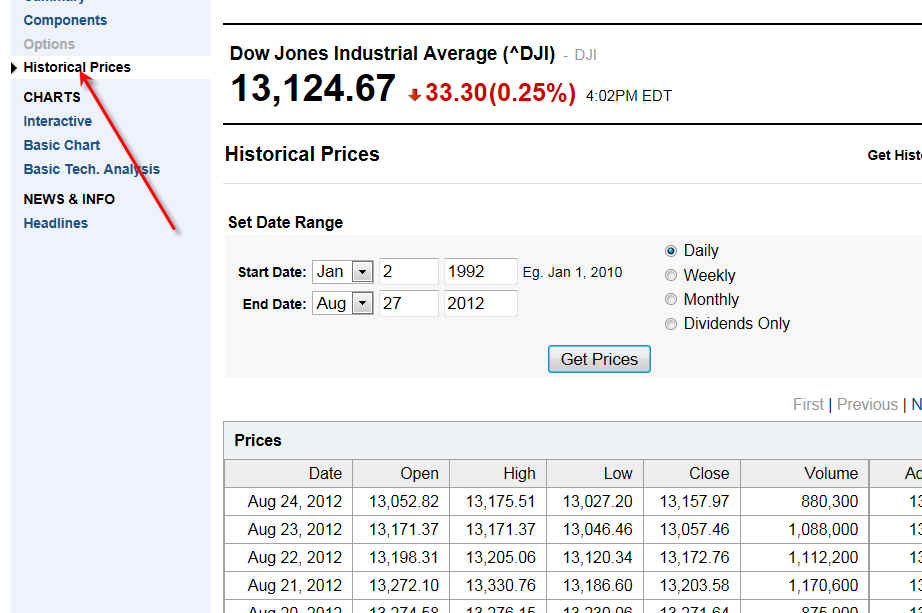Click the Start Date year field
This screenshot has height=613, width=922.
click(x=480, y=272)
